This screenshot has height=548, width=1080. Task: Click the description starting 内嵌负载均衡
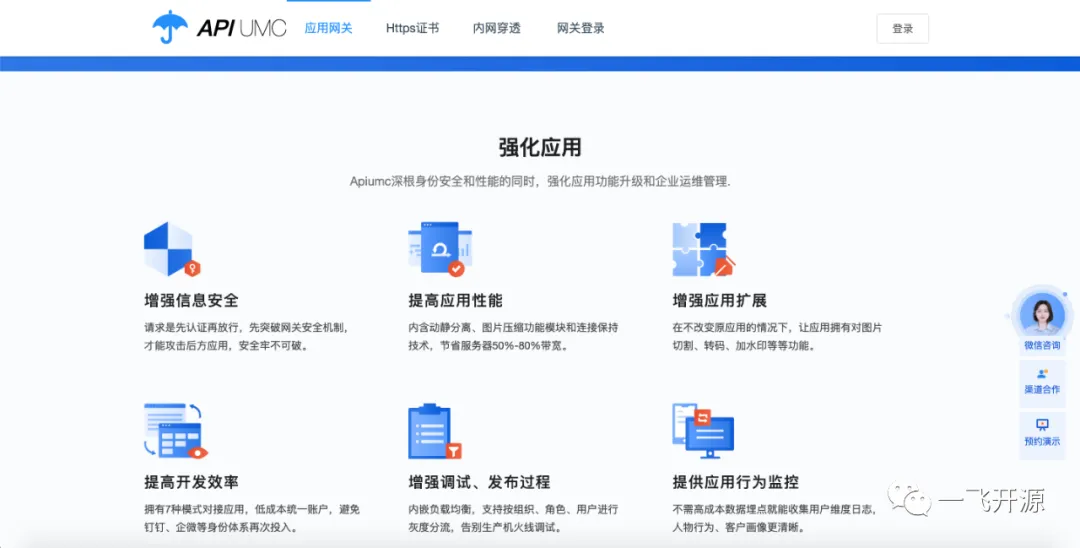coord(513,518)
